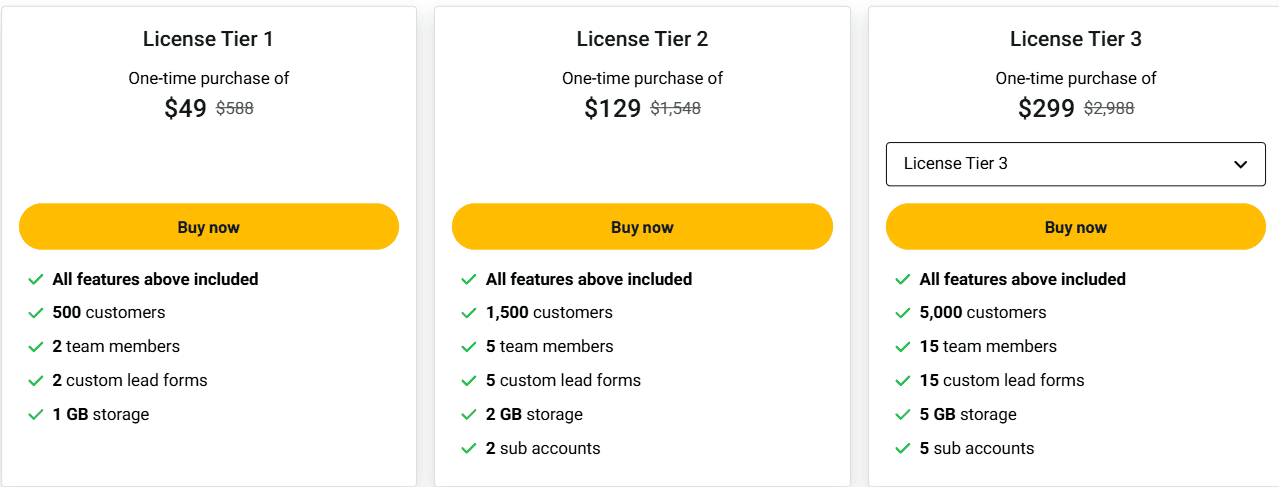Screen dimensions: 1279x487
Task: Click the crossed-out $1,548 price
Action: pyautogui.click(x=676, y=109)
